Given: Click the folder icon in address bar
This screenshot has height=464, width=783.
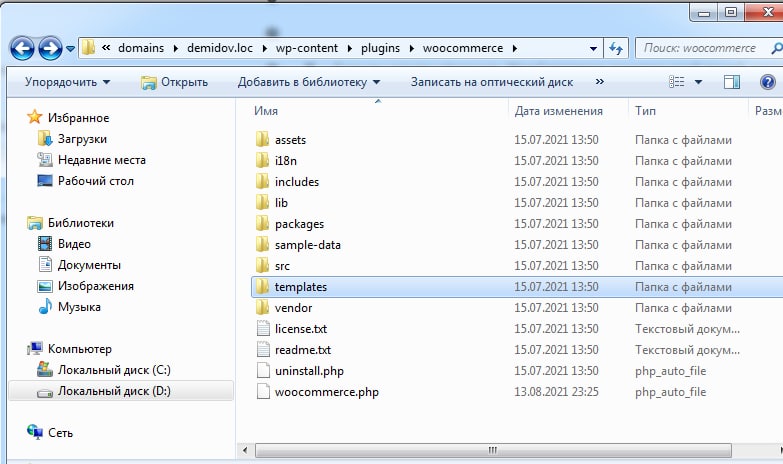Looking at the screenshot, I should point(88,48).
